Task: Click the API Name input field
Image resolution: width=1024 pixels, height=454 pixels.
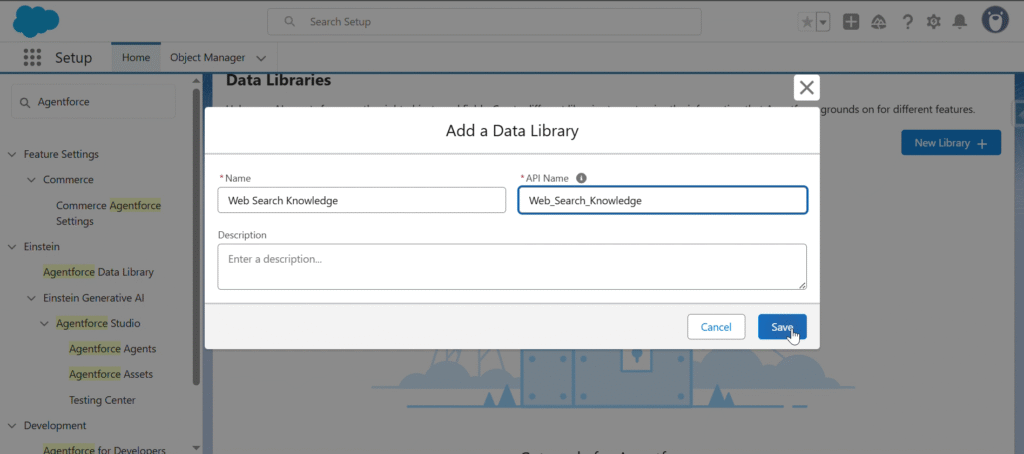Action: coord(663,200)
